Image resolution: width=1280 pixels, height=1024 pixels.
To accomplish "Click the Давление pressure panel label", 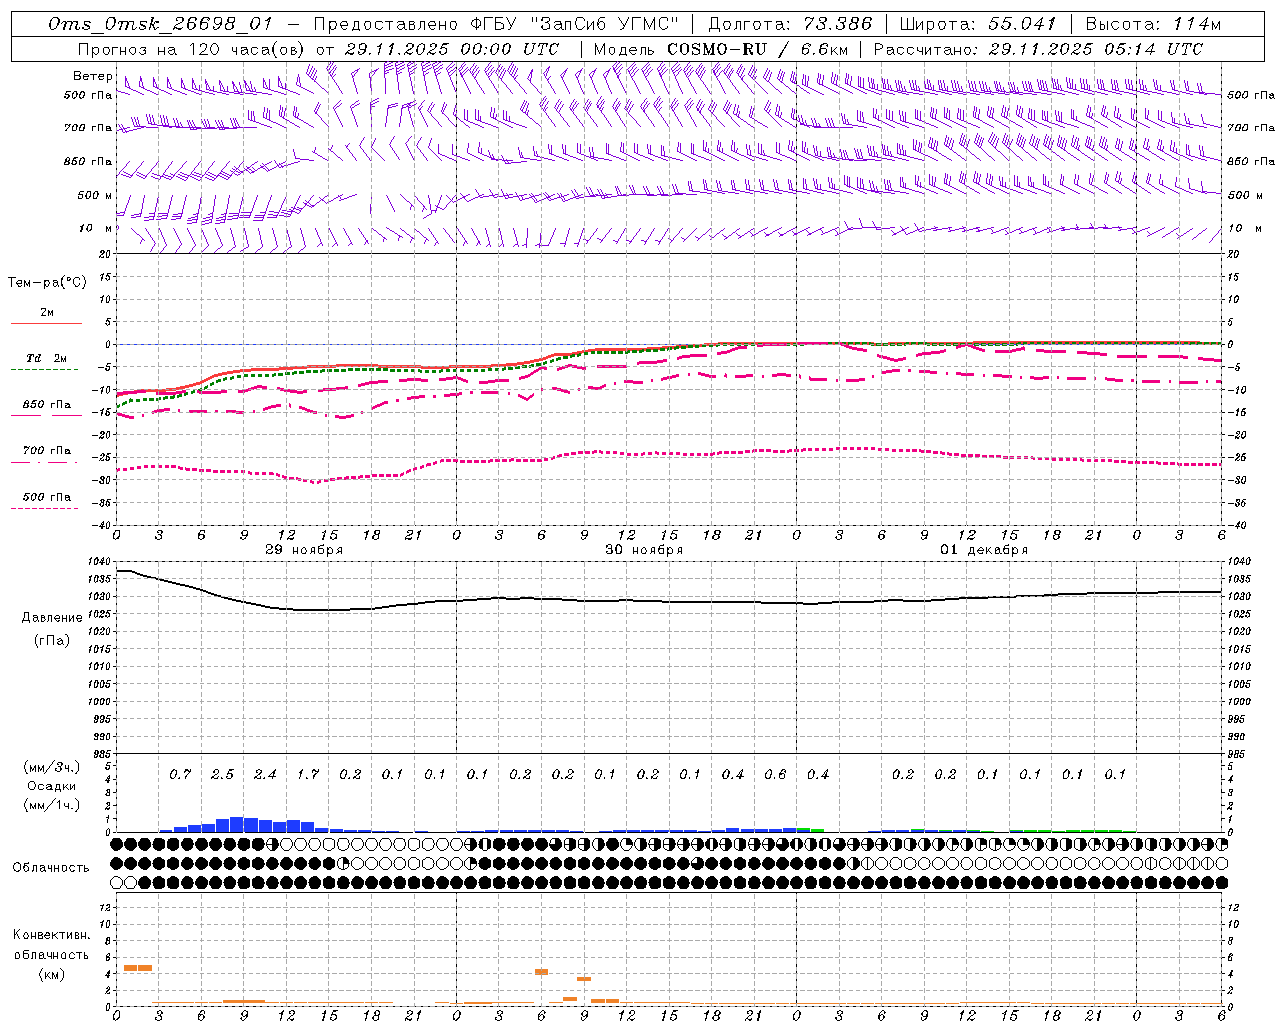I will pyautogui.click(x=52, y=618).
